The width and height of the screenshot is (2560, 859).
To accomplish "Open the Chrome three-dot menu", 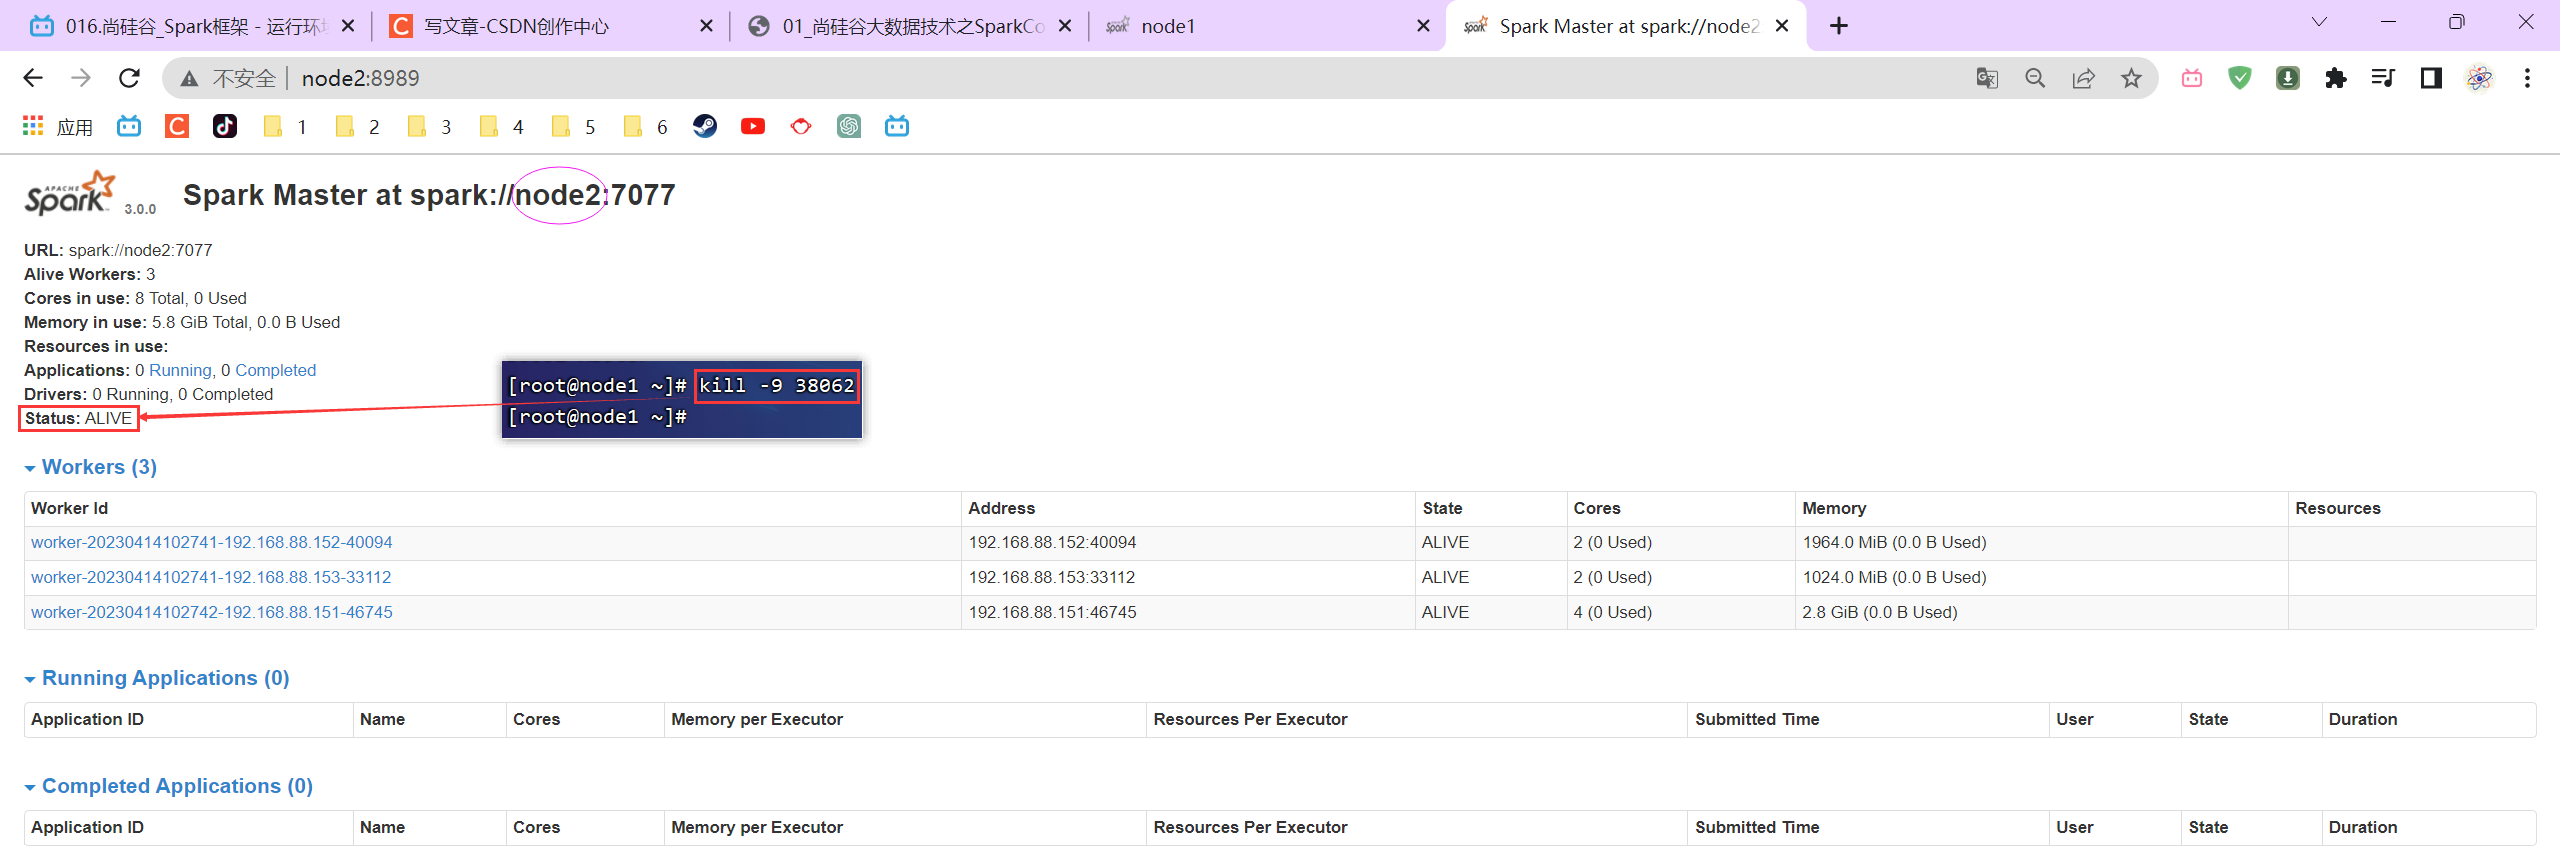I will pyautogui.click(x=2527, y=78).
